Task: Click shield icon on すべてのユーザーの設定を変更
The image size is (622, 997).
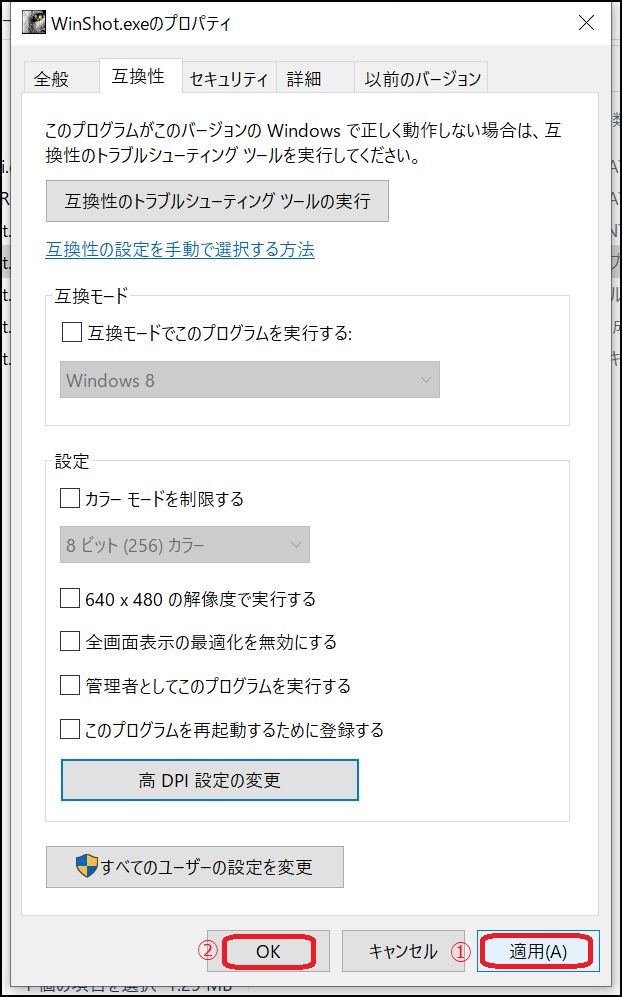Action: pyautogui.click(x=86, y=866)
